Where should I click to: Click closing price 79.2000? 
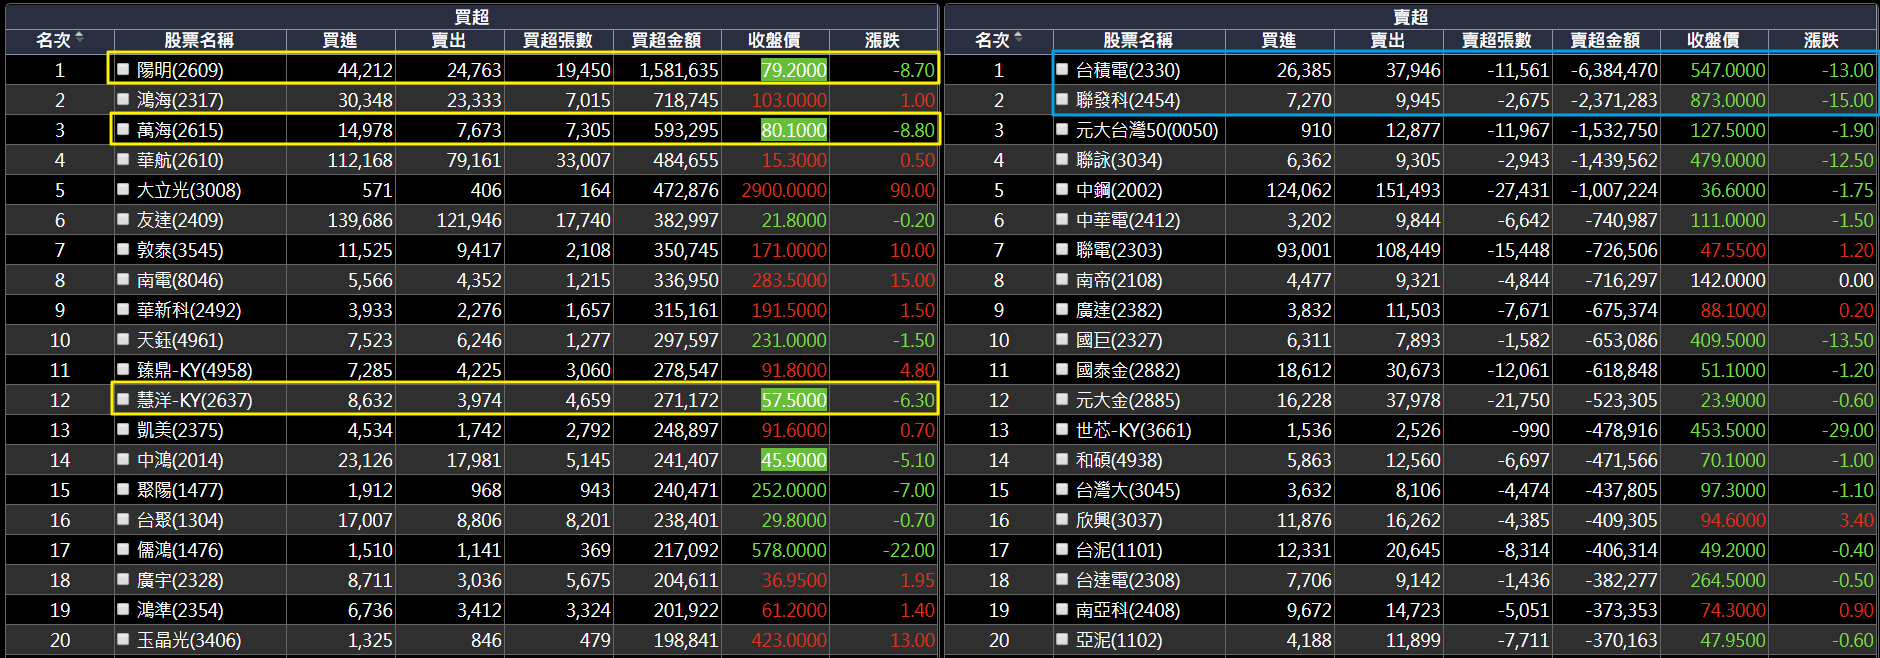pyautogui.click(x=794, y=70)
